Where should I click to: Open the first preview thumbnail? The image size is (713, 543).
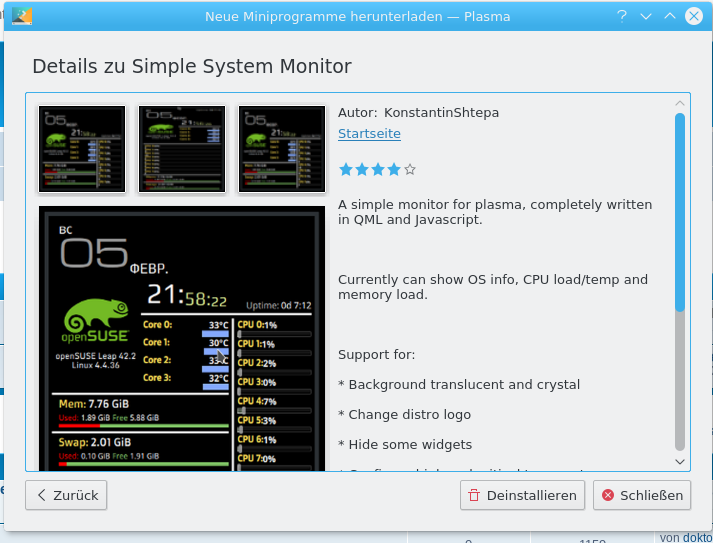(x=82, y=149)
